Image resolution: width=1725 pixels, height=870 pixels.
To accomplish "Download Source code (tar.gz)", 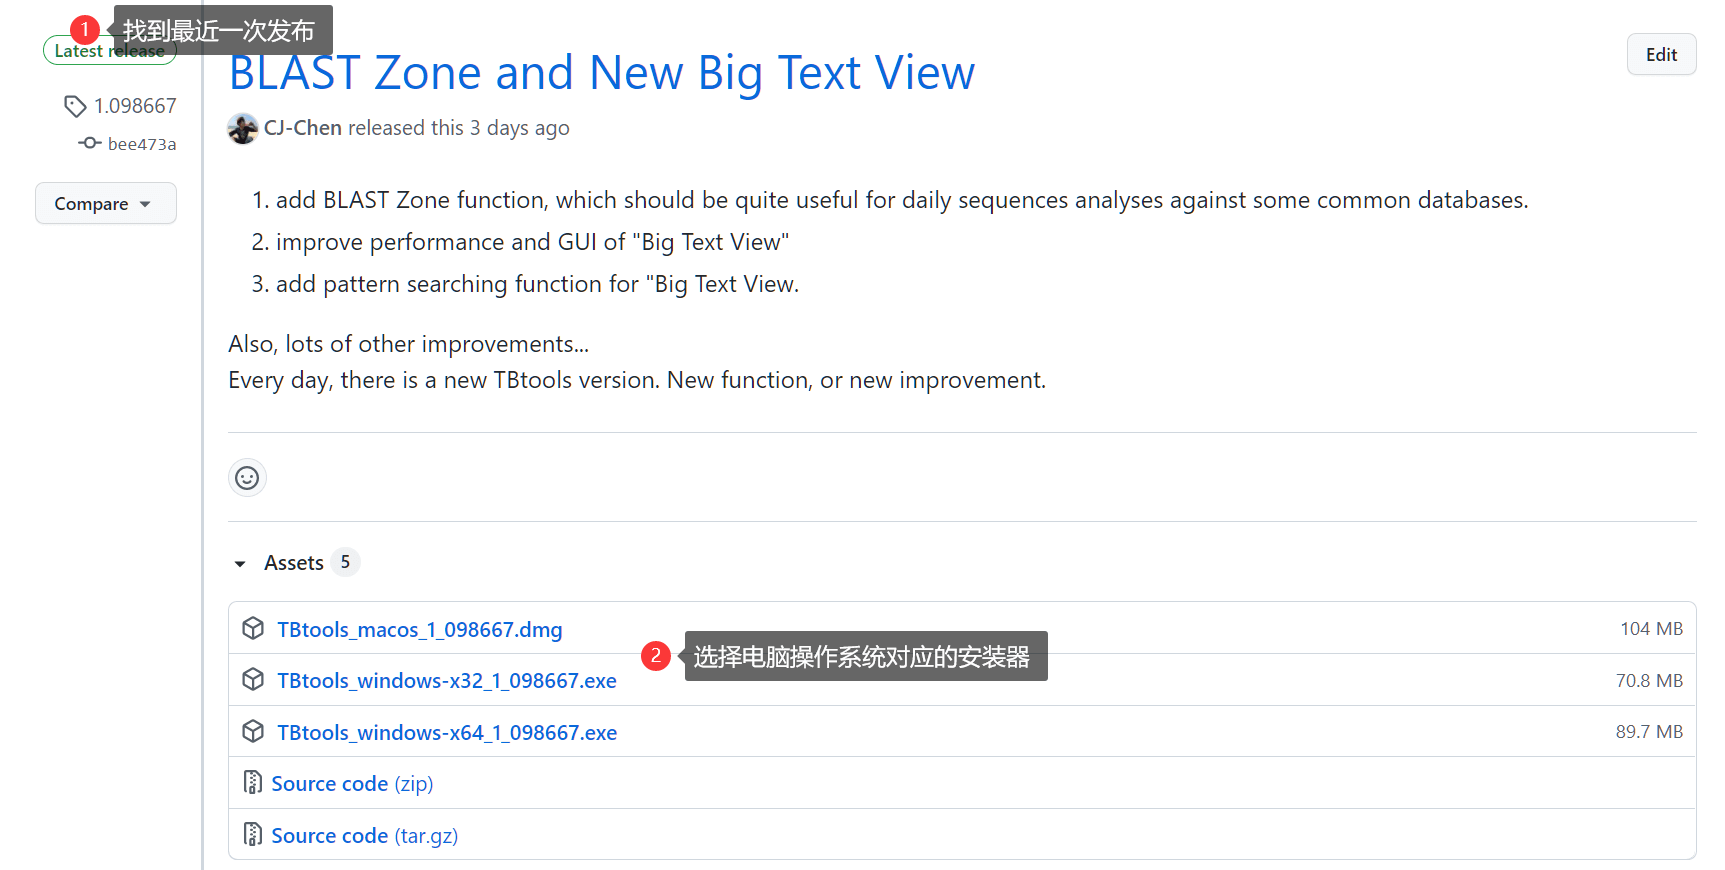I will [364, 836].
